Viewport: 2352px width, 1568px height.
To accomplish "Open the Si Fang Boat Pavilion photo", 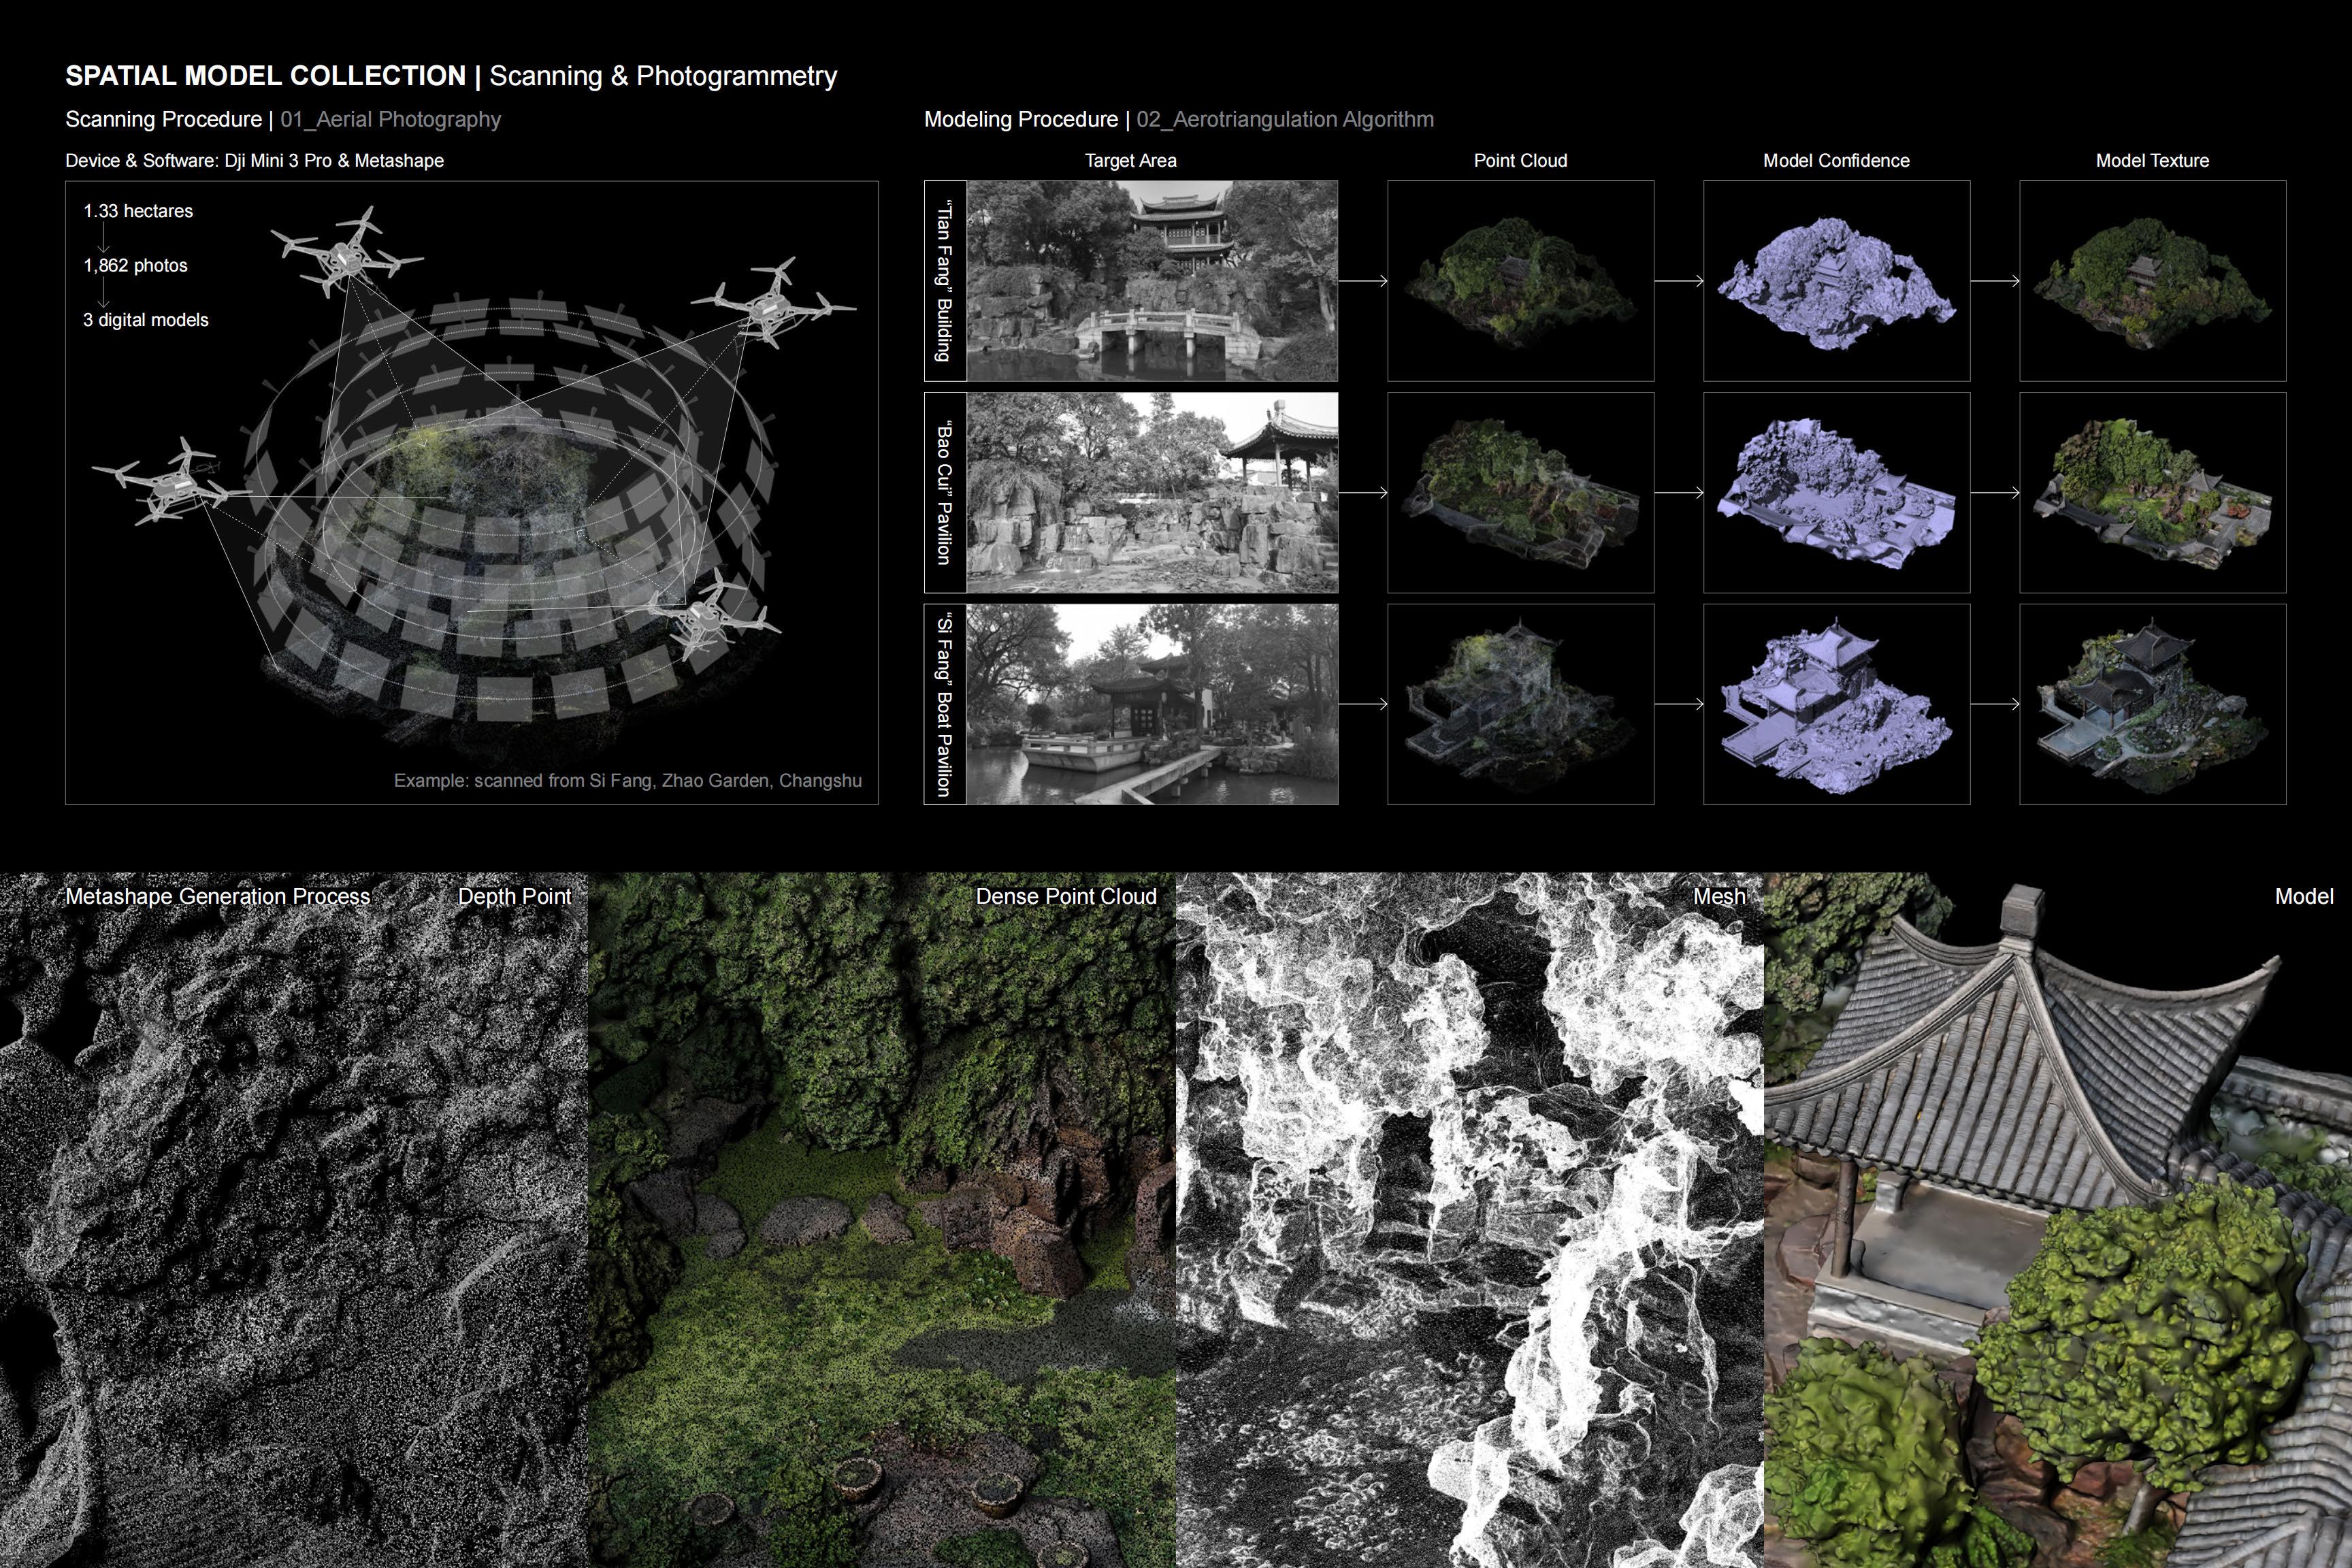I will 1152,704.
